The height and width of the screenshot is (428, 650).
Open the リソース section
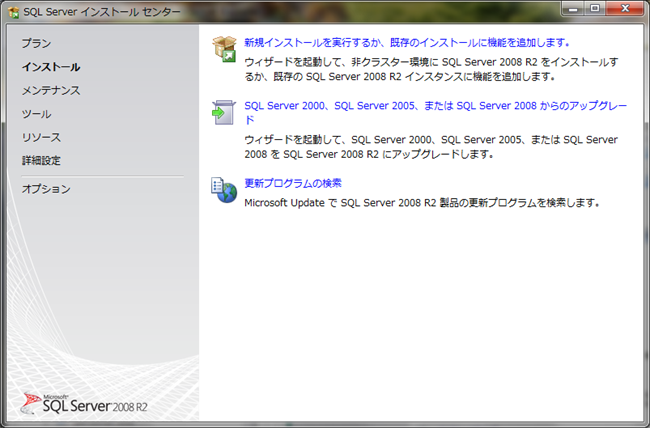pos(41,137)
